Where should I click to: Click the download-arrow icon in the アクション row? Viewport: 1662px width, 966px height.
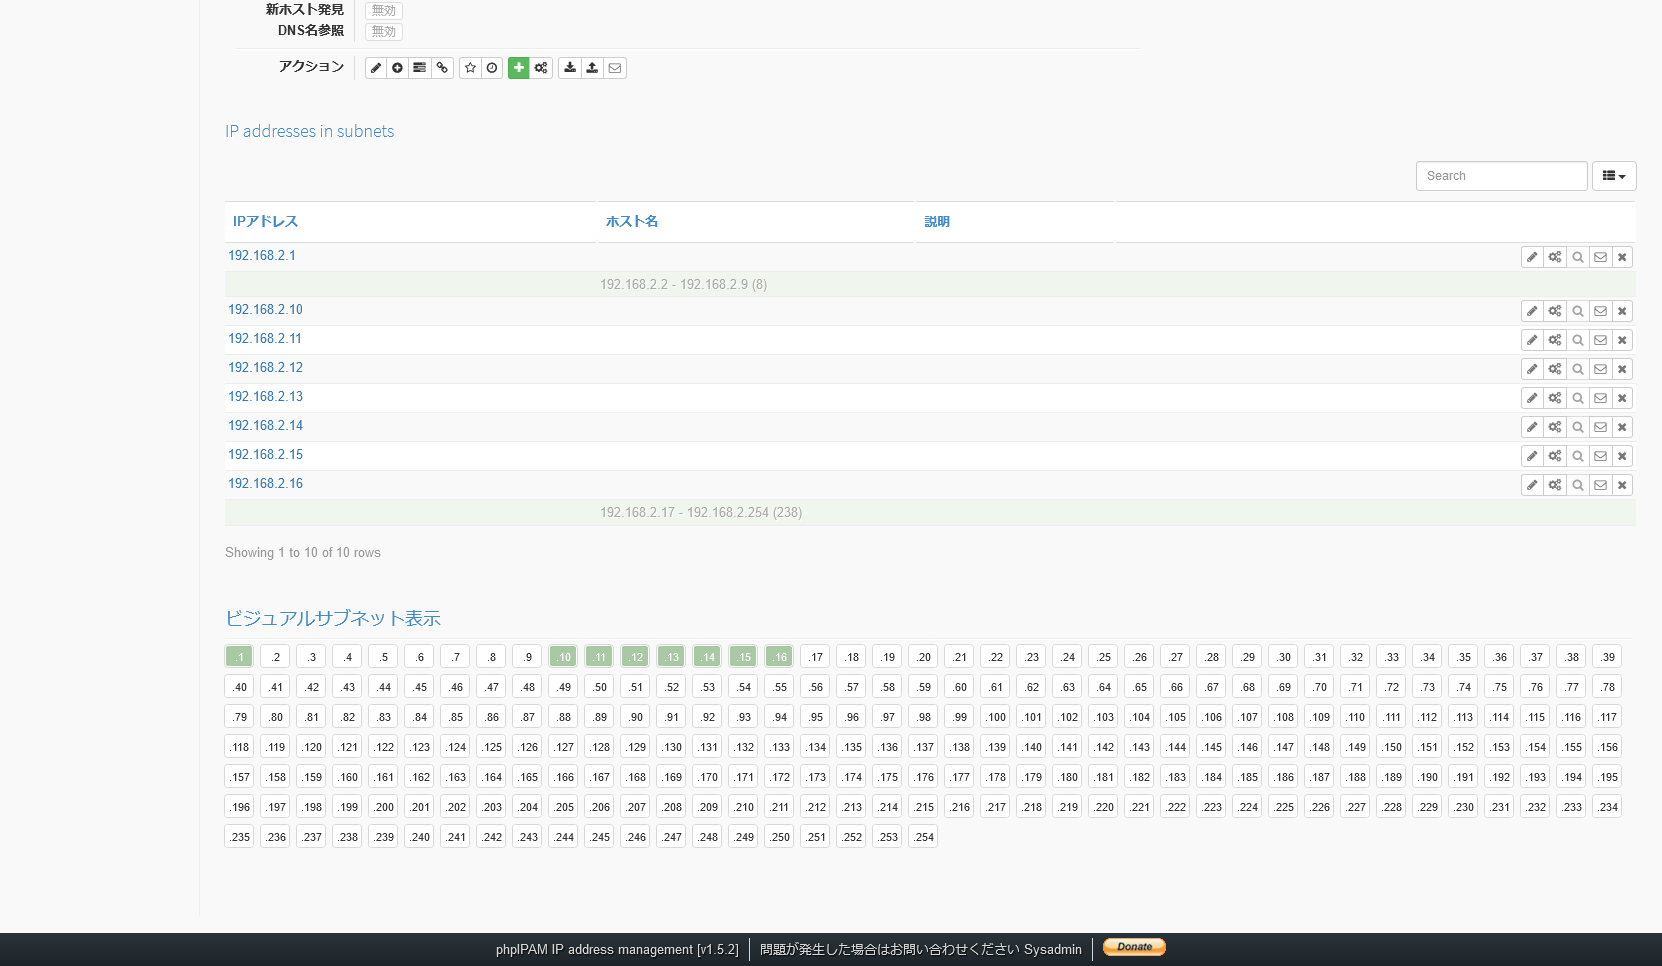[x=570, y=68]
